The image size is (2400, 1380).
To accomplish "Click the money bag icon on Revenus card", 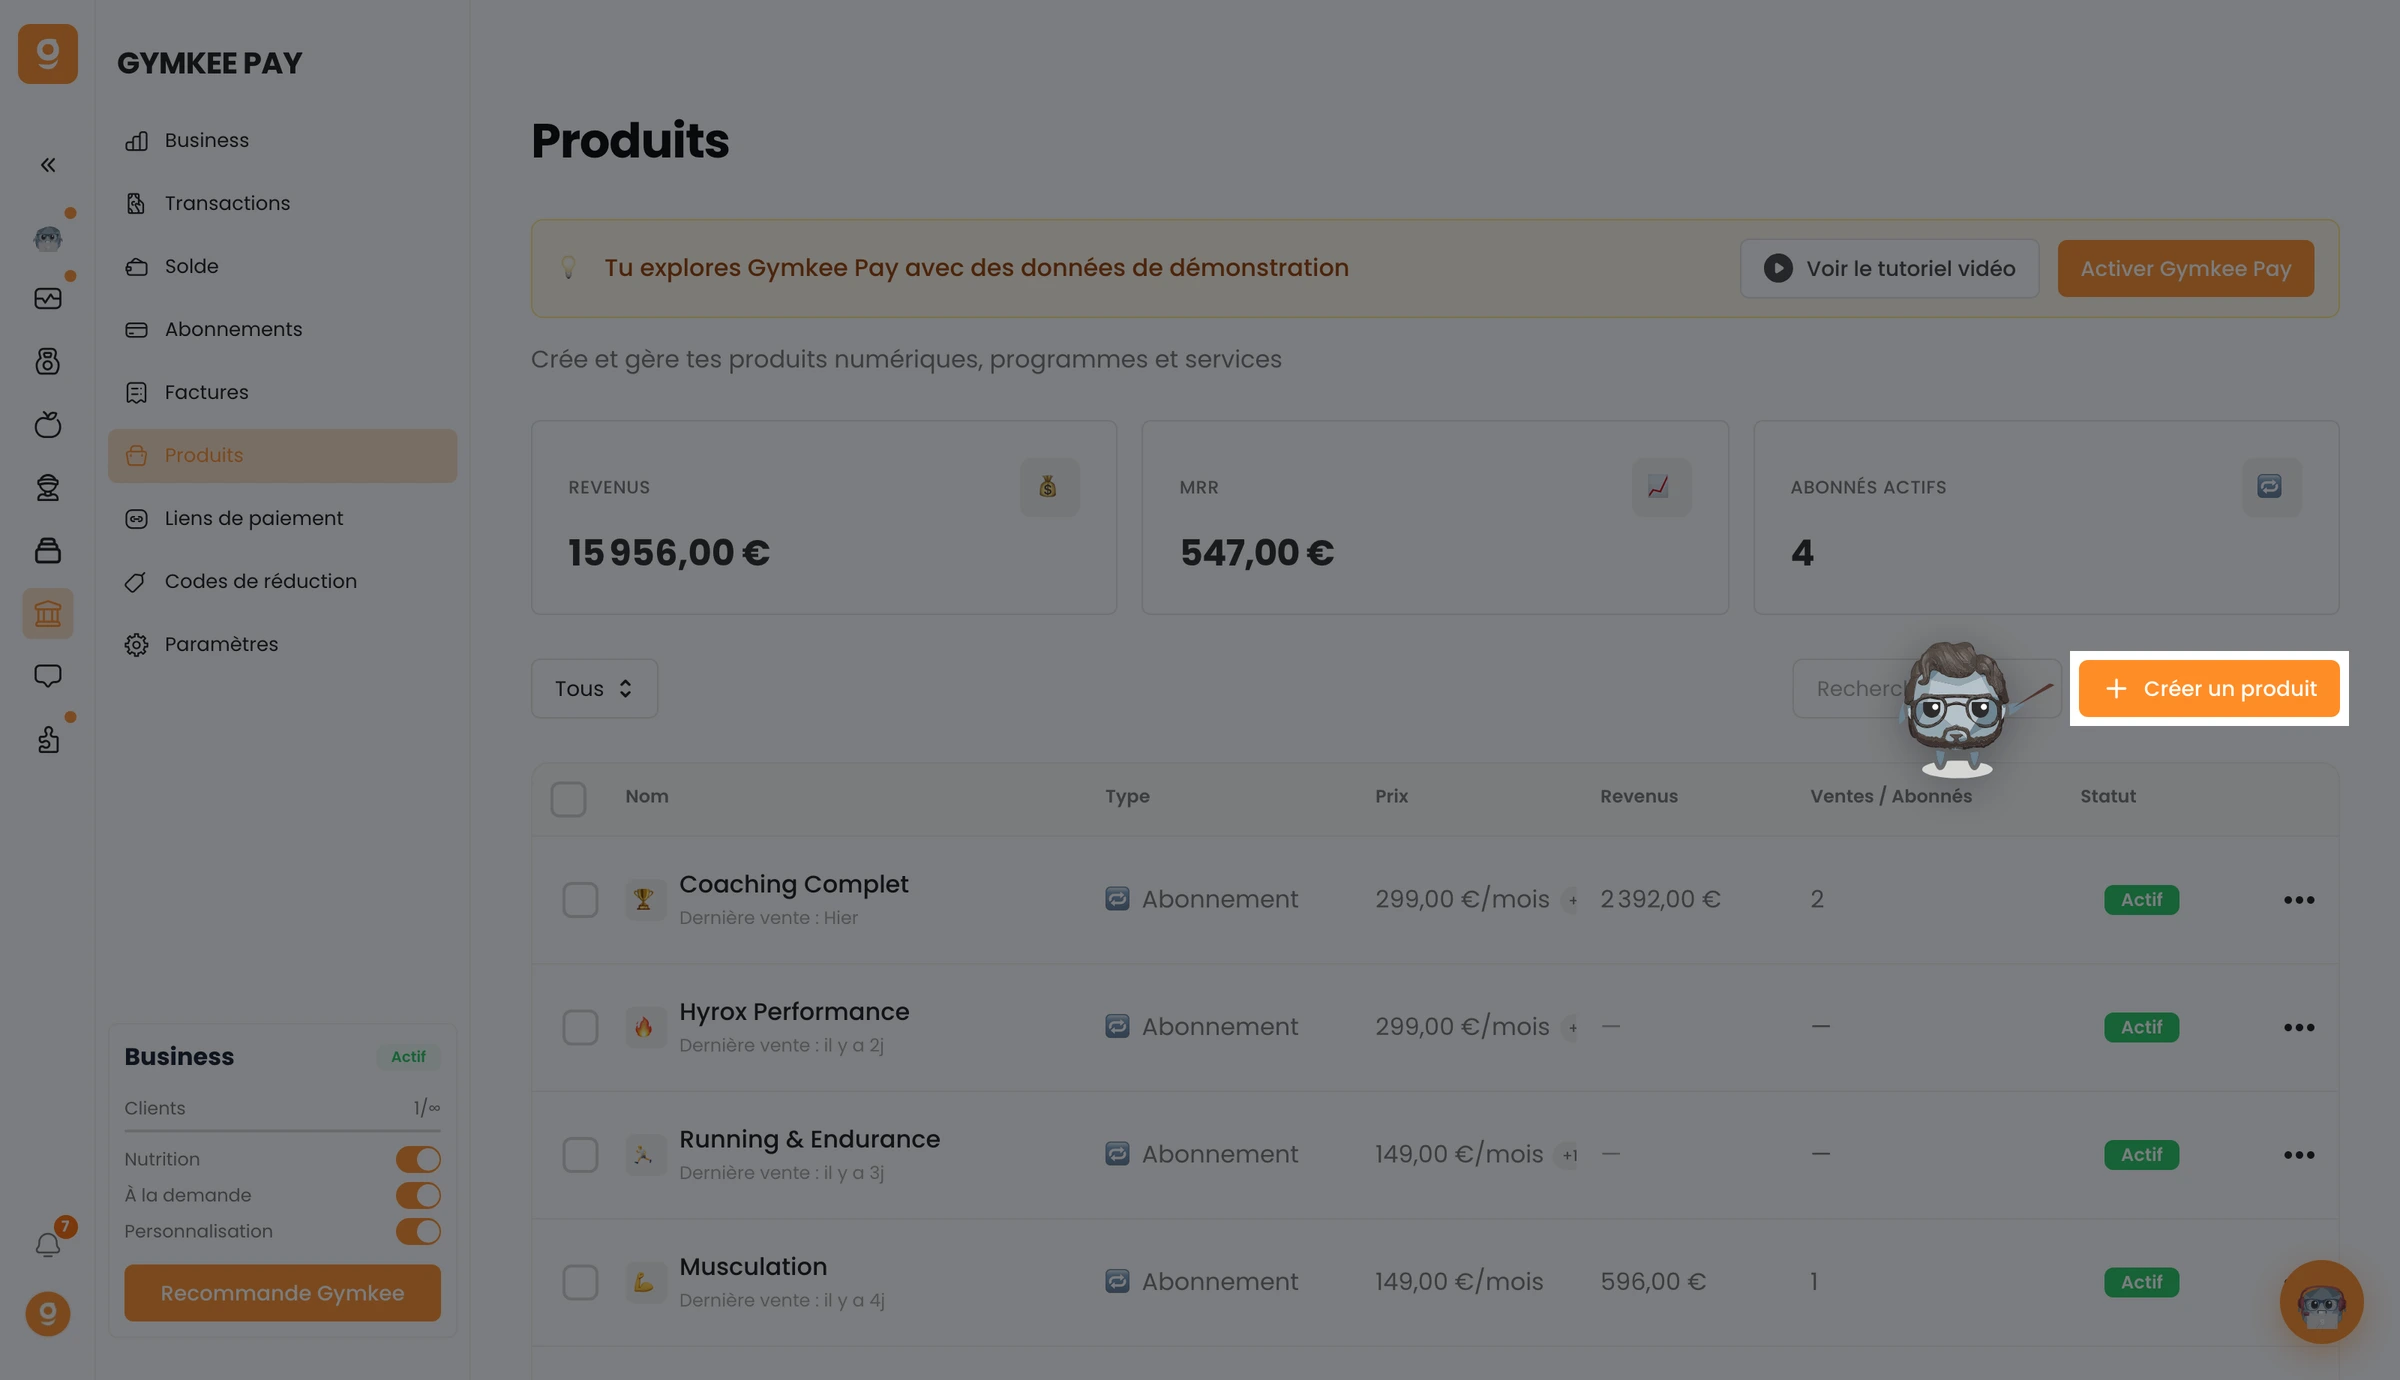I will click(1049, 487).
